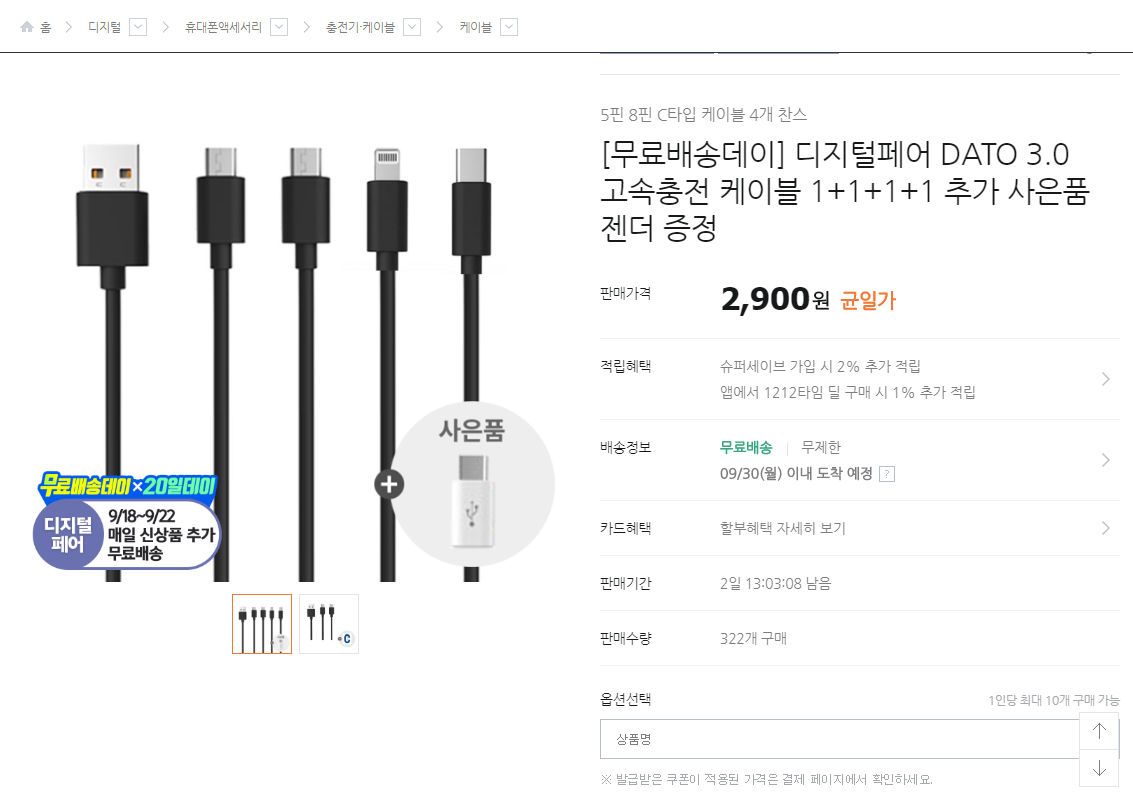Open 카드혜택 details with right chevron
The height and width of the screenshot is (801, 1133).
(x=1105, y=528)
